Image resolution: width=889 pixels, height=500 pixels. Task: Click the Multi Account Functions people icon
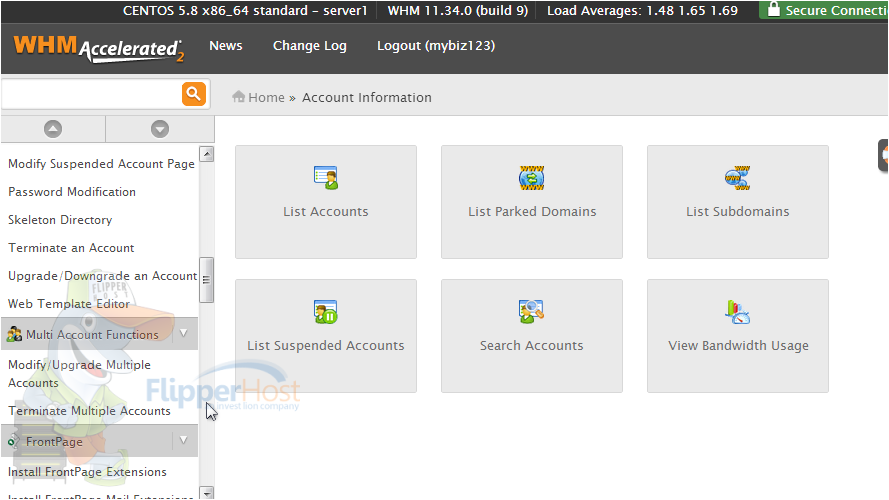tap(14, 334)
